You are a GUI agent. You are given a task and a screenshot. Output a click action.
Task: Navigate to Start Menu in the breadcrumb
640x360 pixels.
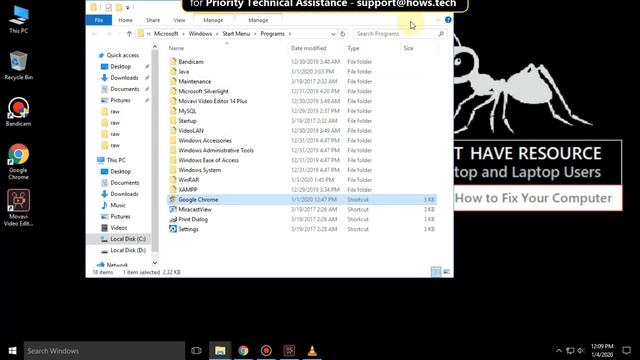coord(236,34)
